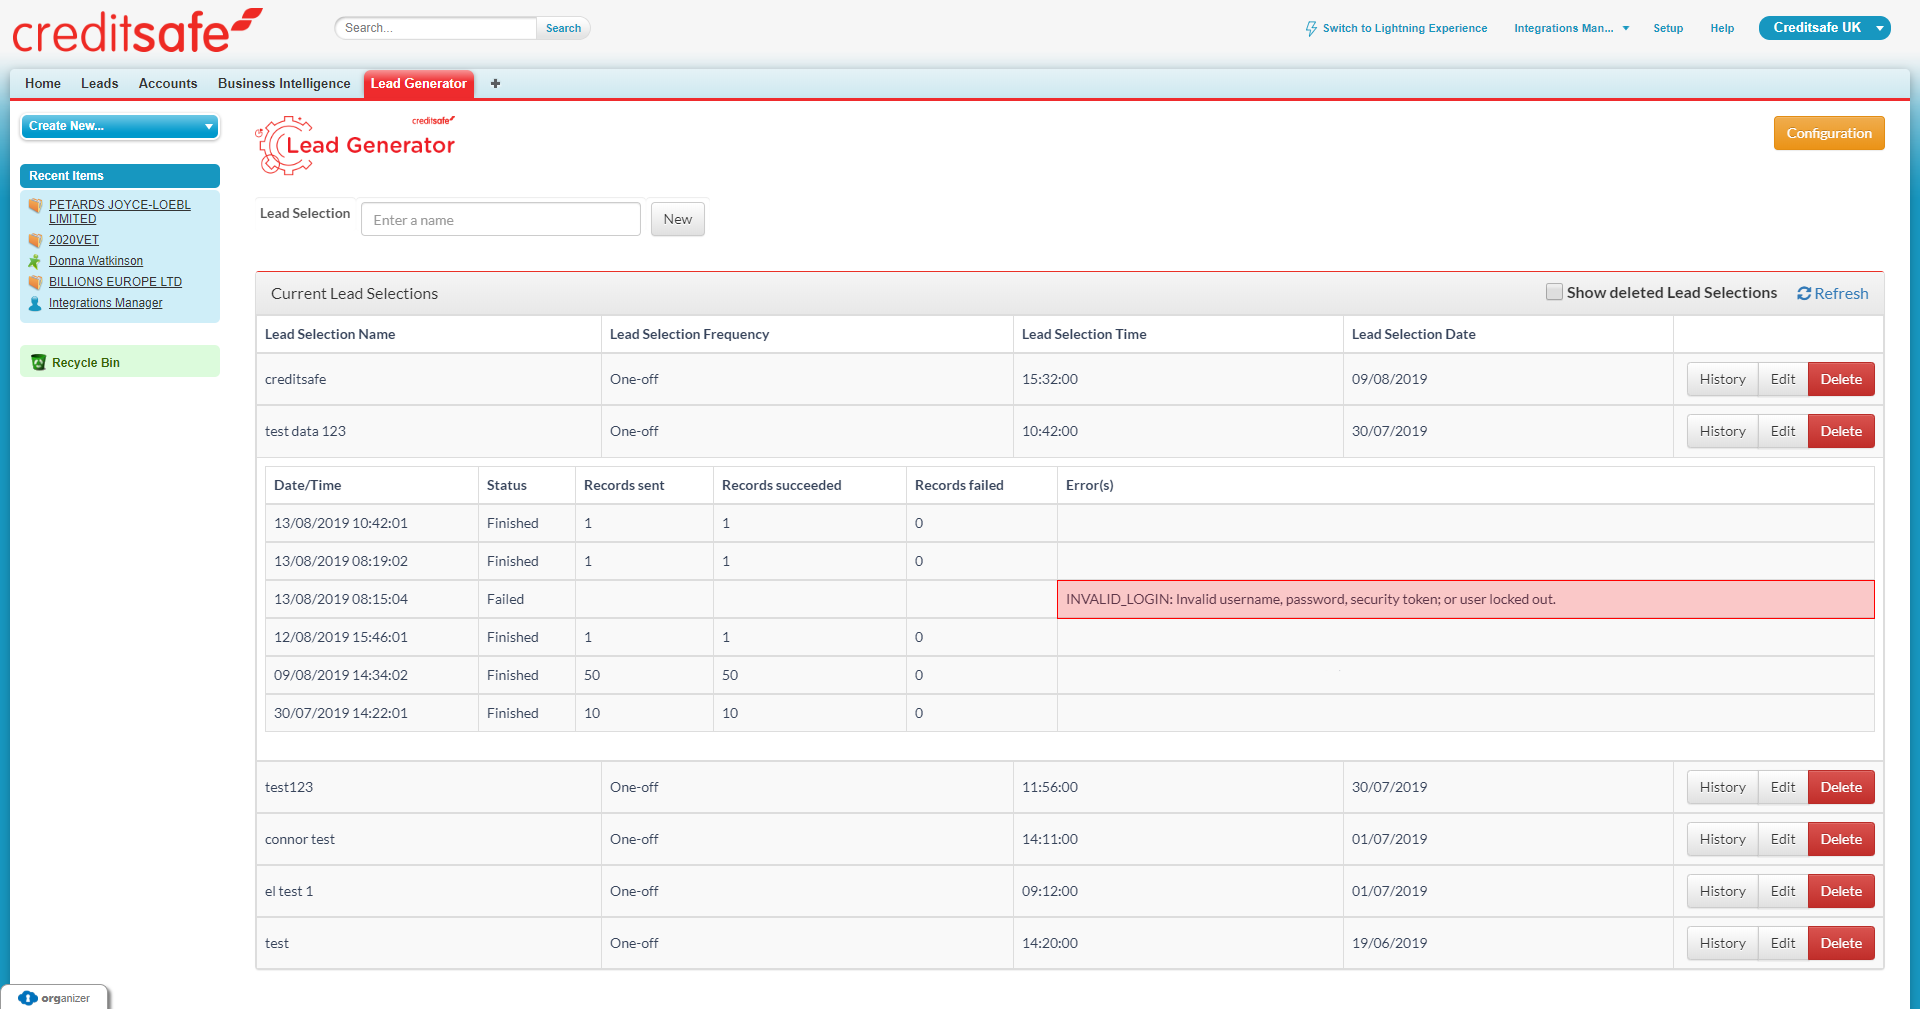Open the organizer widget icon

click(28, 998)
